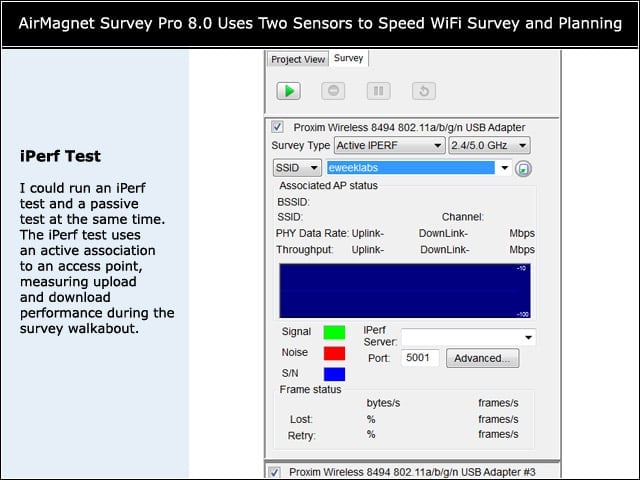This screenshot has height=480, width=640.
Task: Uncheck the first Proxim Wireless 8494 adapter checkbox
Action: [278, 127]
